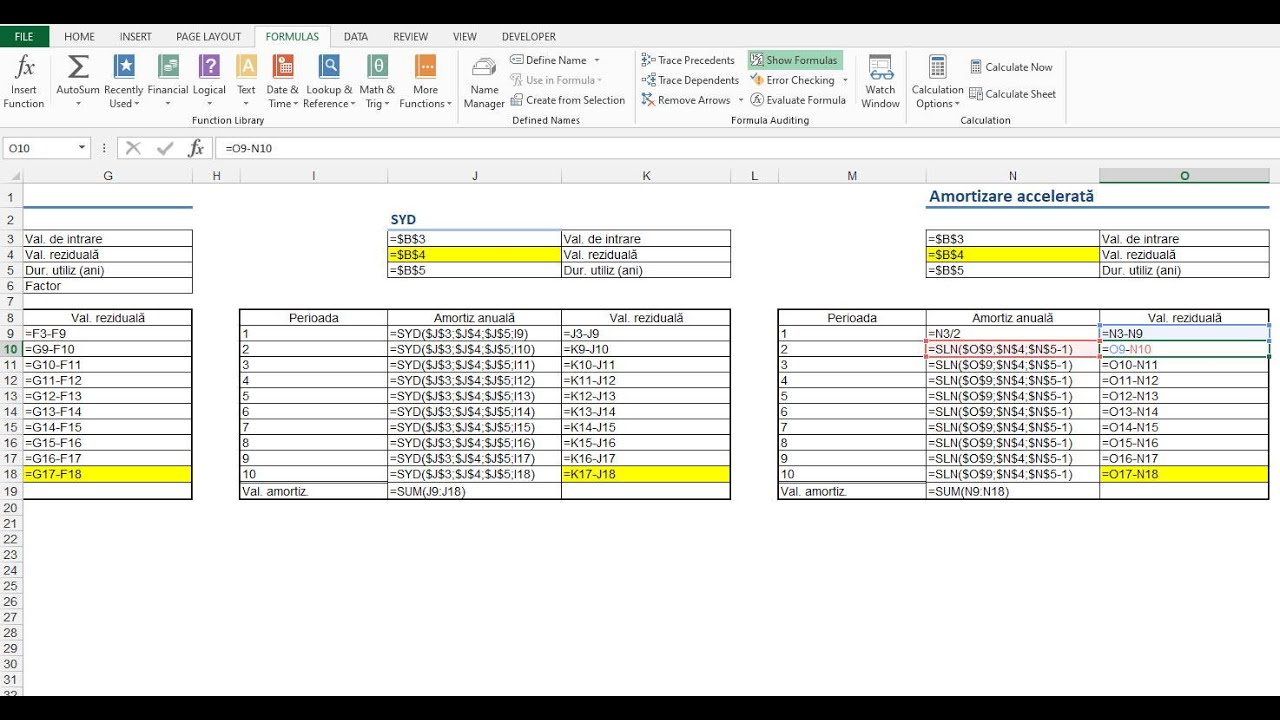1280x720 pixels.
Task: Expand the Error Checking dropdown arrow
Action: click(x=845, y=80)
